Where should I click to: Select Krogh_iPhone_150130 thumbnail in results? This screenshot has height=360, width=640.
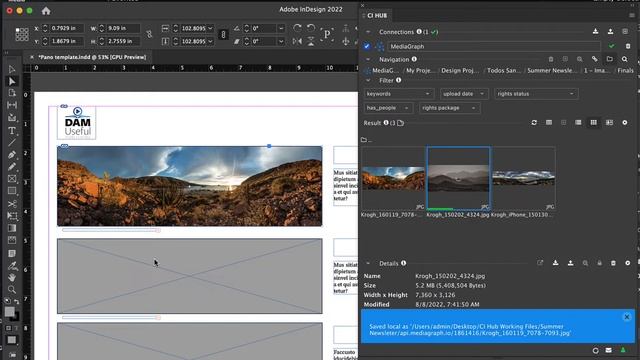(x=524, y=178)
